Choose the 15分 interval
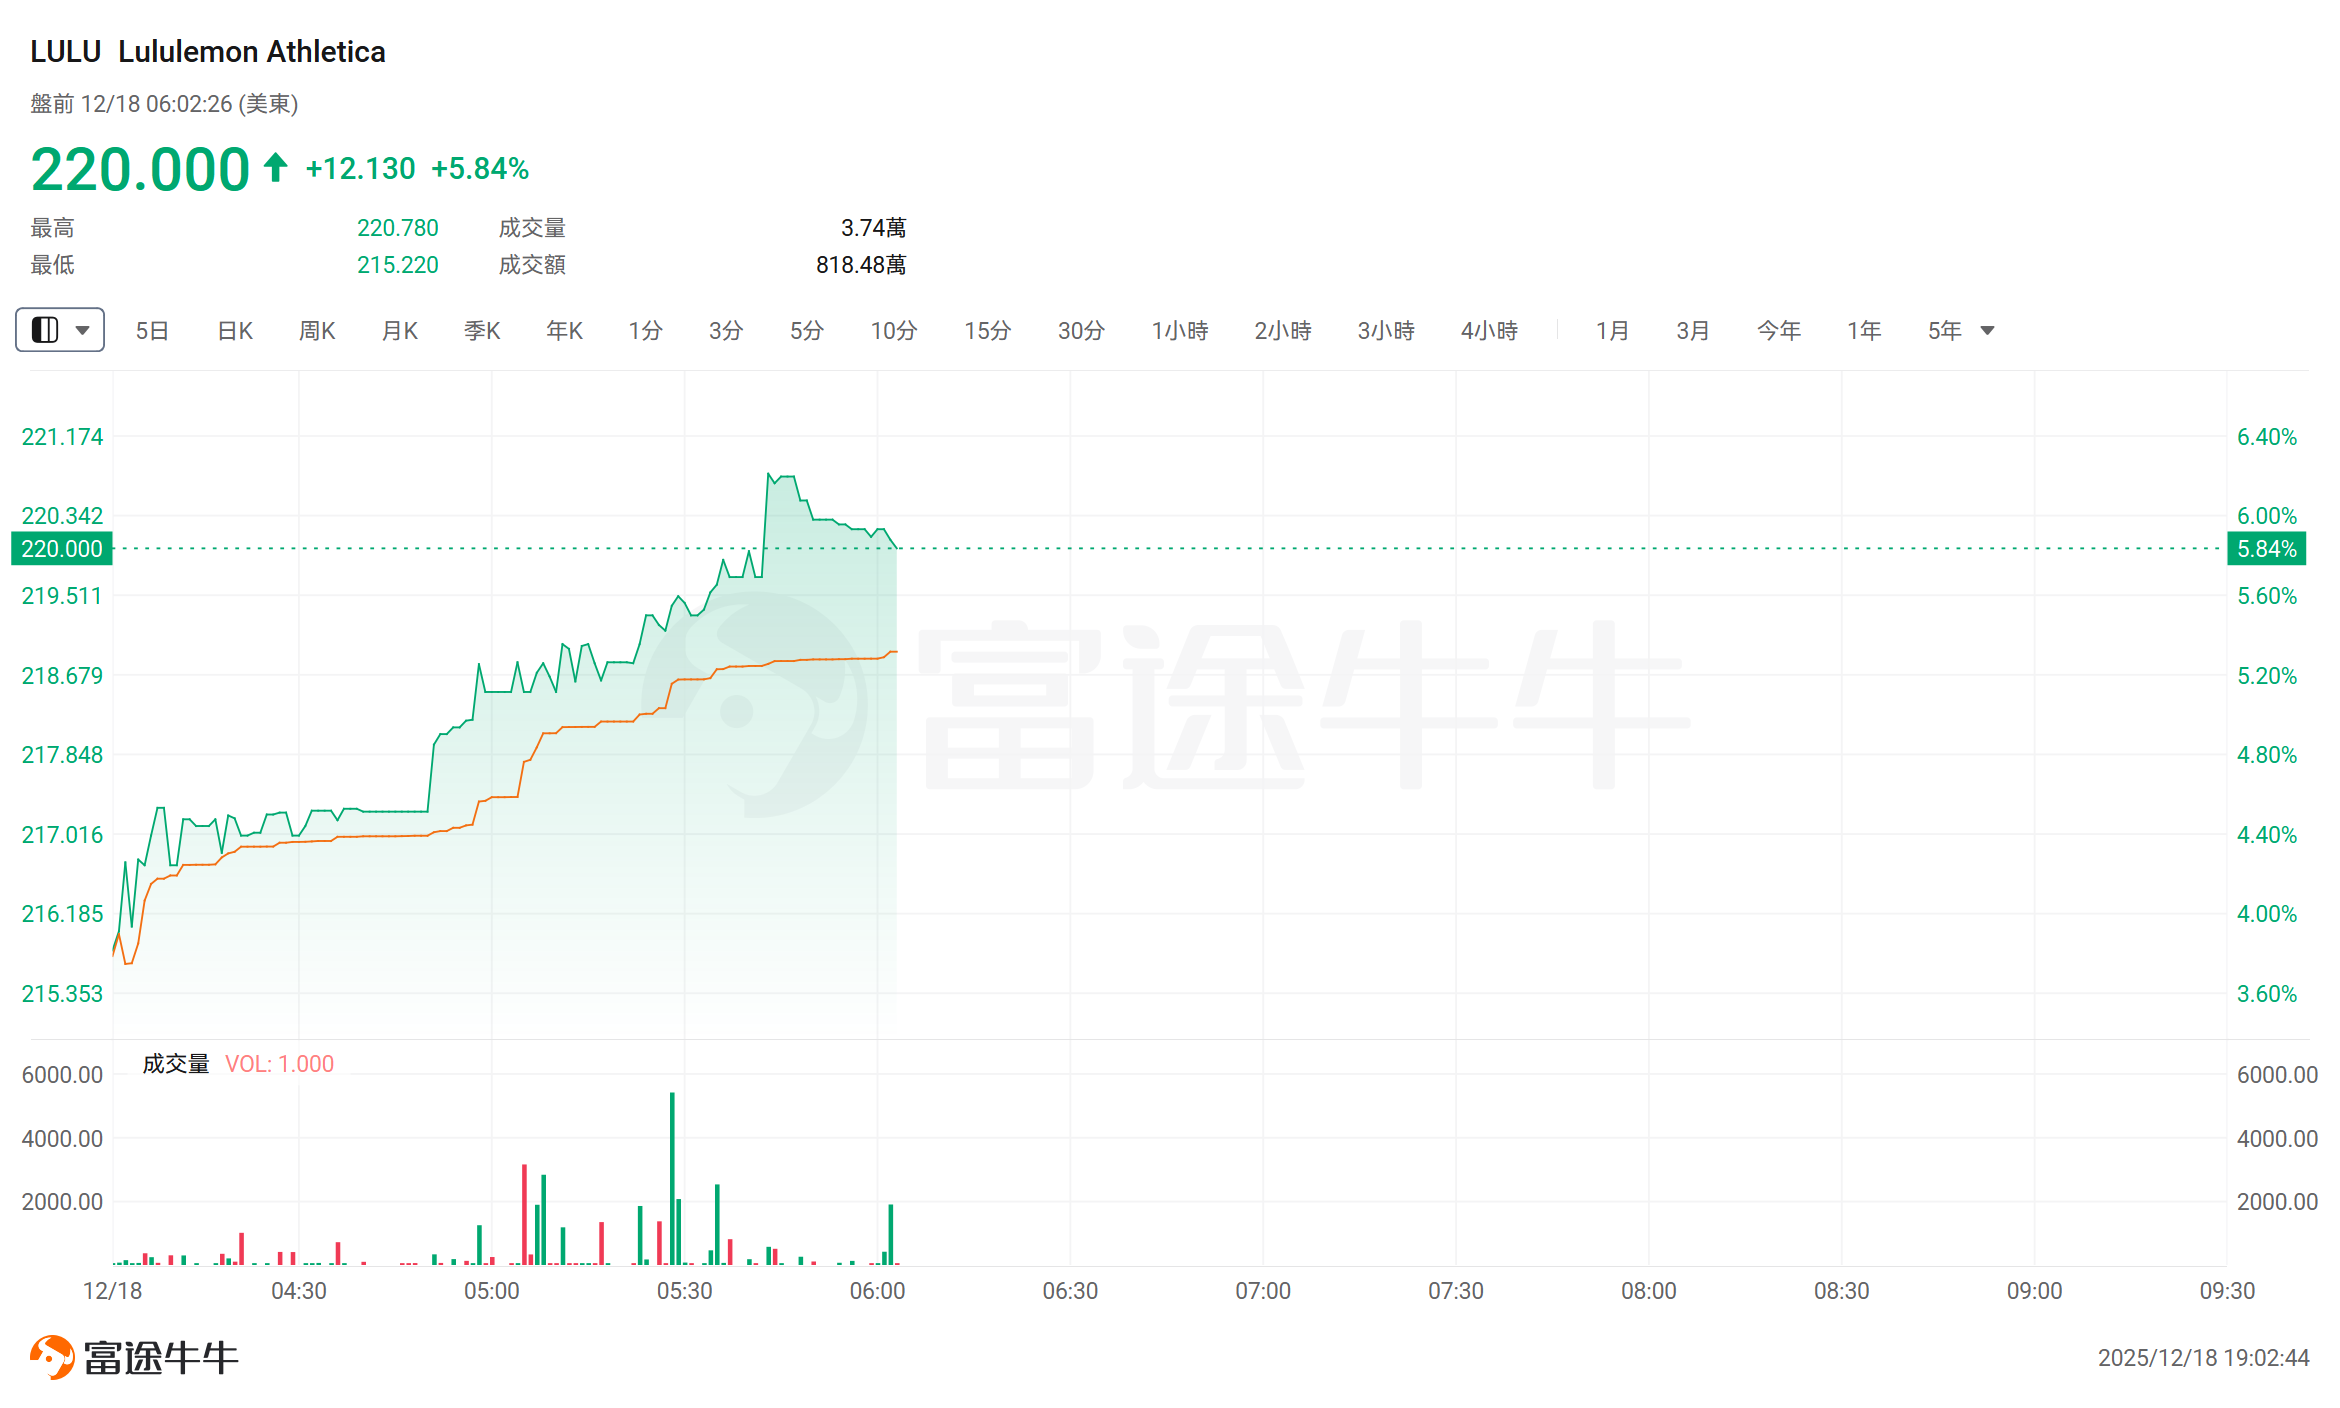This screenshot has height=1408, width=2340. pos(987,331)
